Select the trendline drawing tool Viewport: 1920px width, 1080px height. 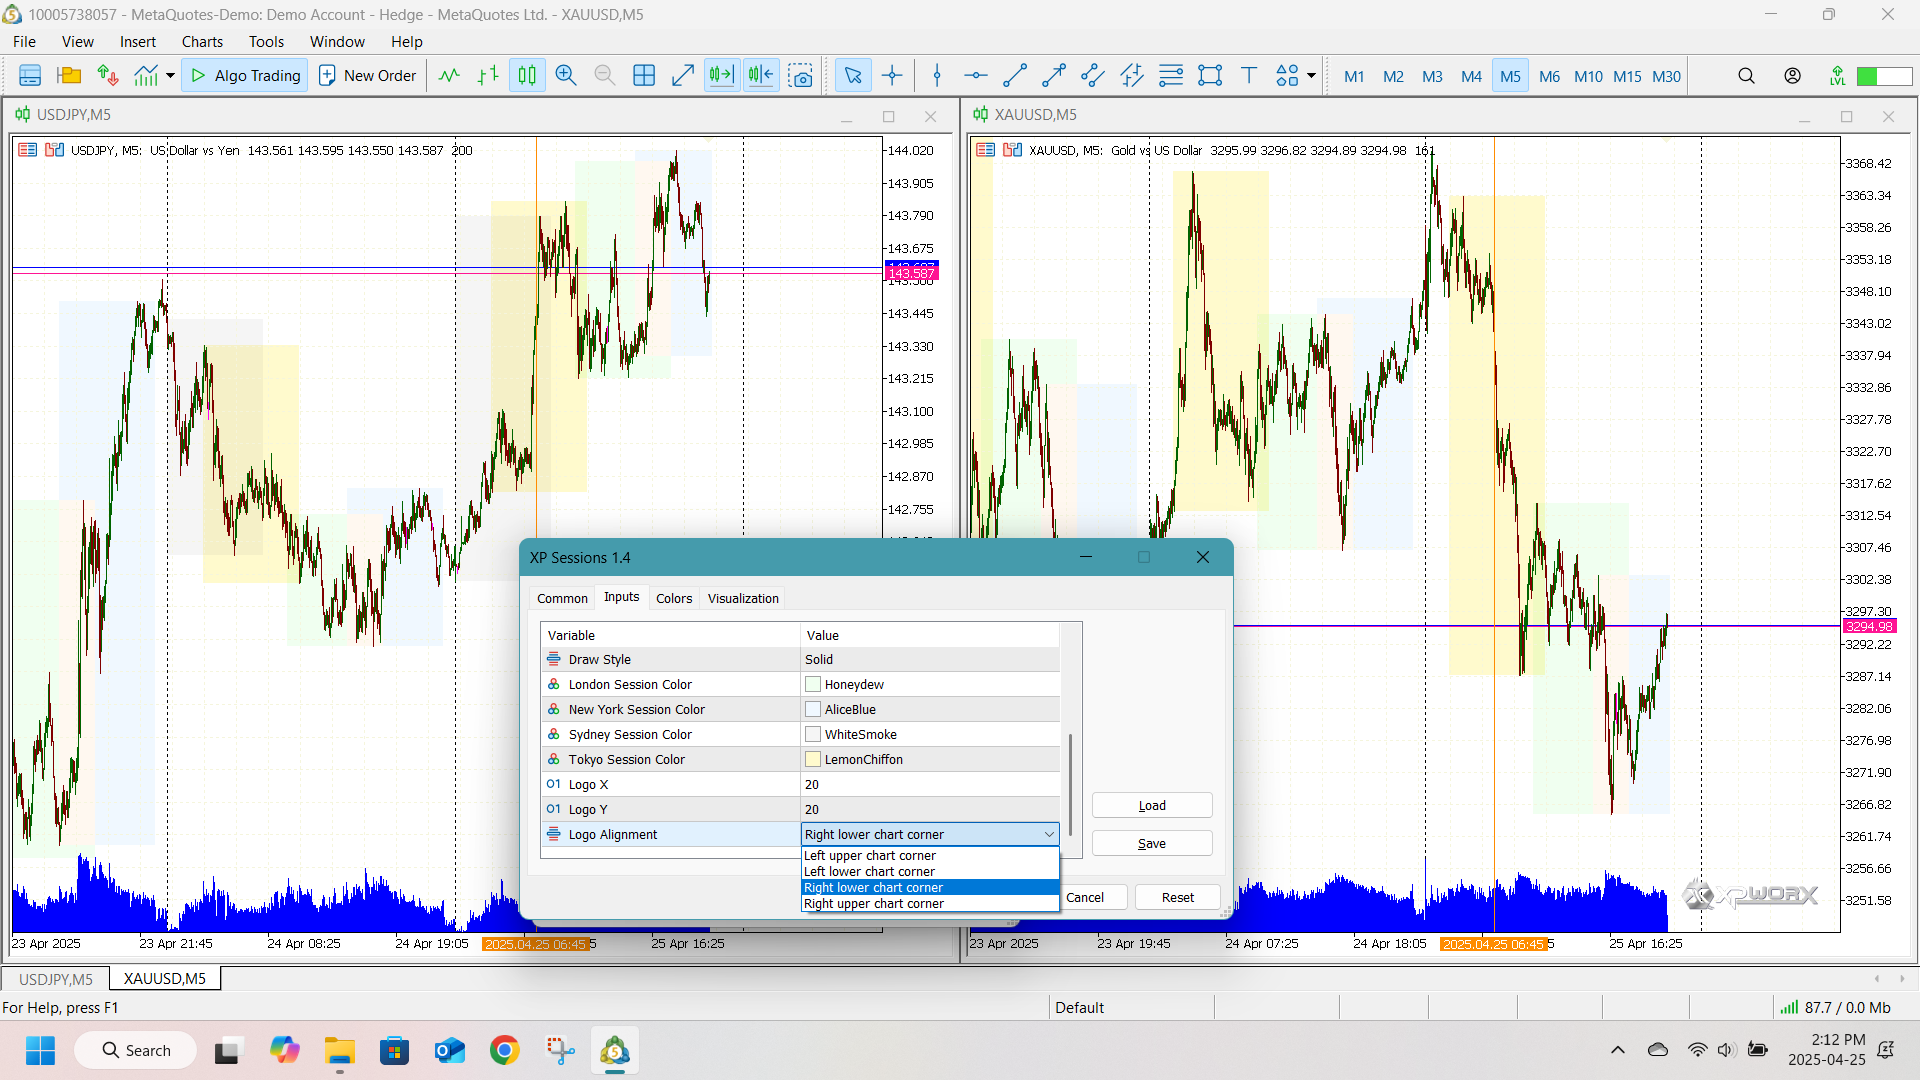(x=1015, y=76)
